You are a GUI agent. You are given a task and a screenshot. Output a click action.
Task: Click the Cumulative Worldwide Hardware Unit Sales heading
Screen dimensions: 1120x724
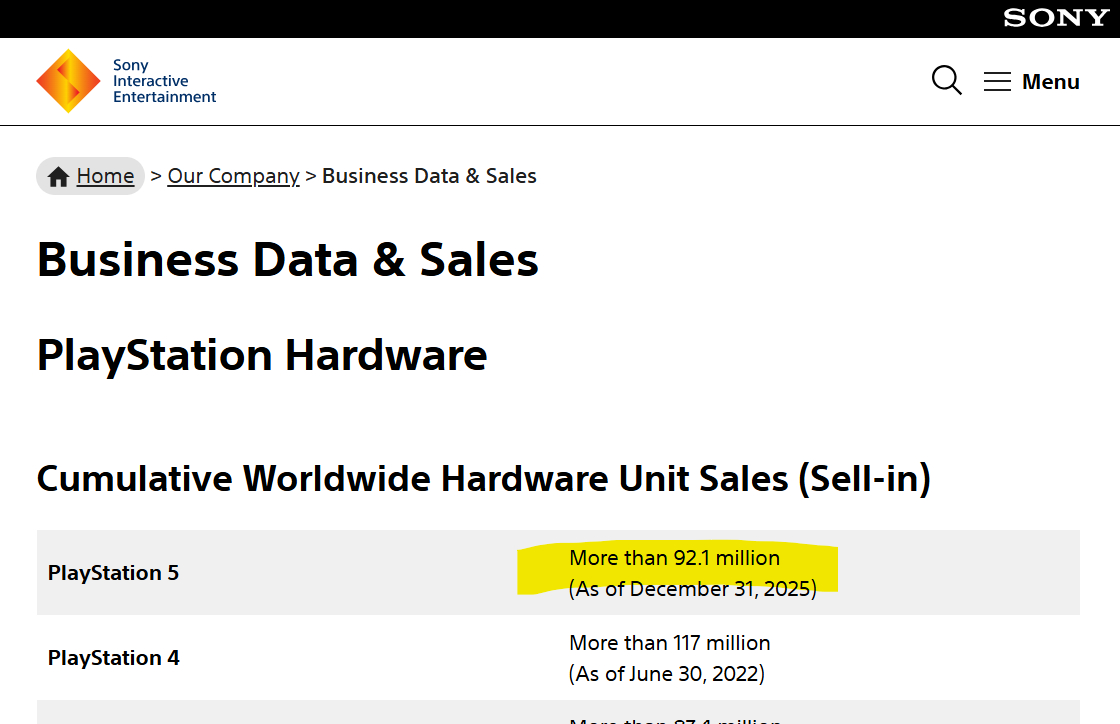point(484,479)
